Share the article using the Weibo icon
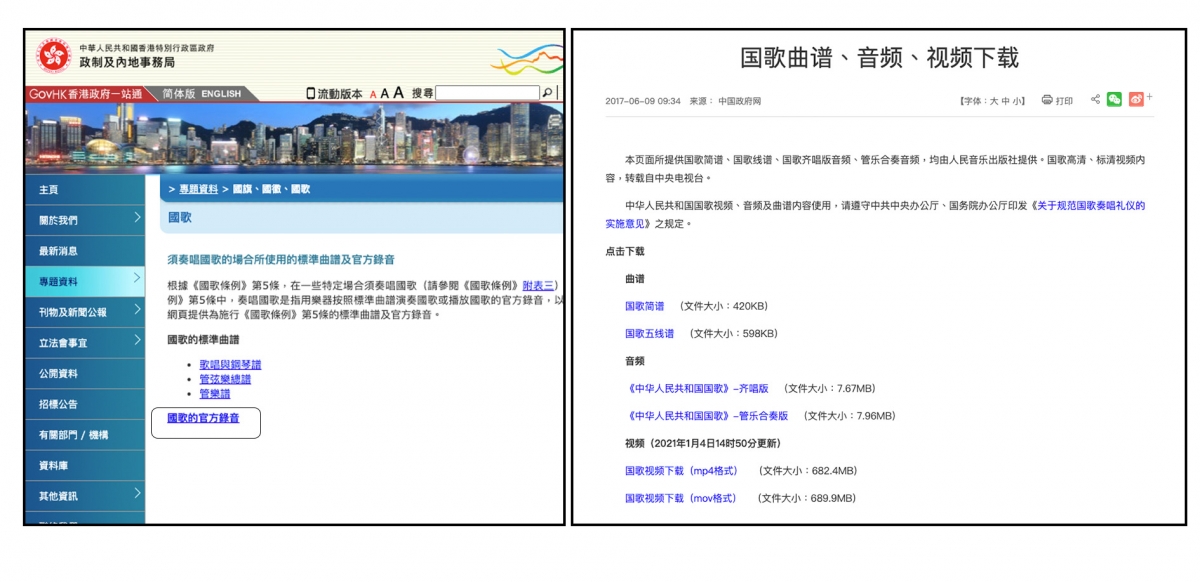Viewport: 1200px width, 582px height. (x=1134, y=99)
